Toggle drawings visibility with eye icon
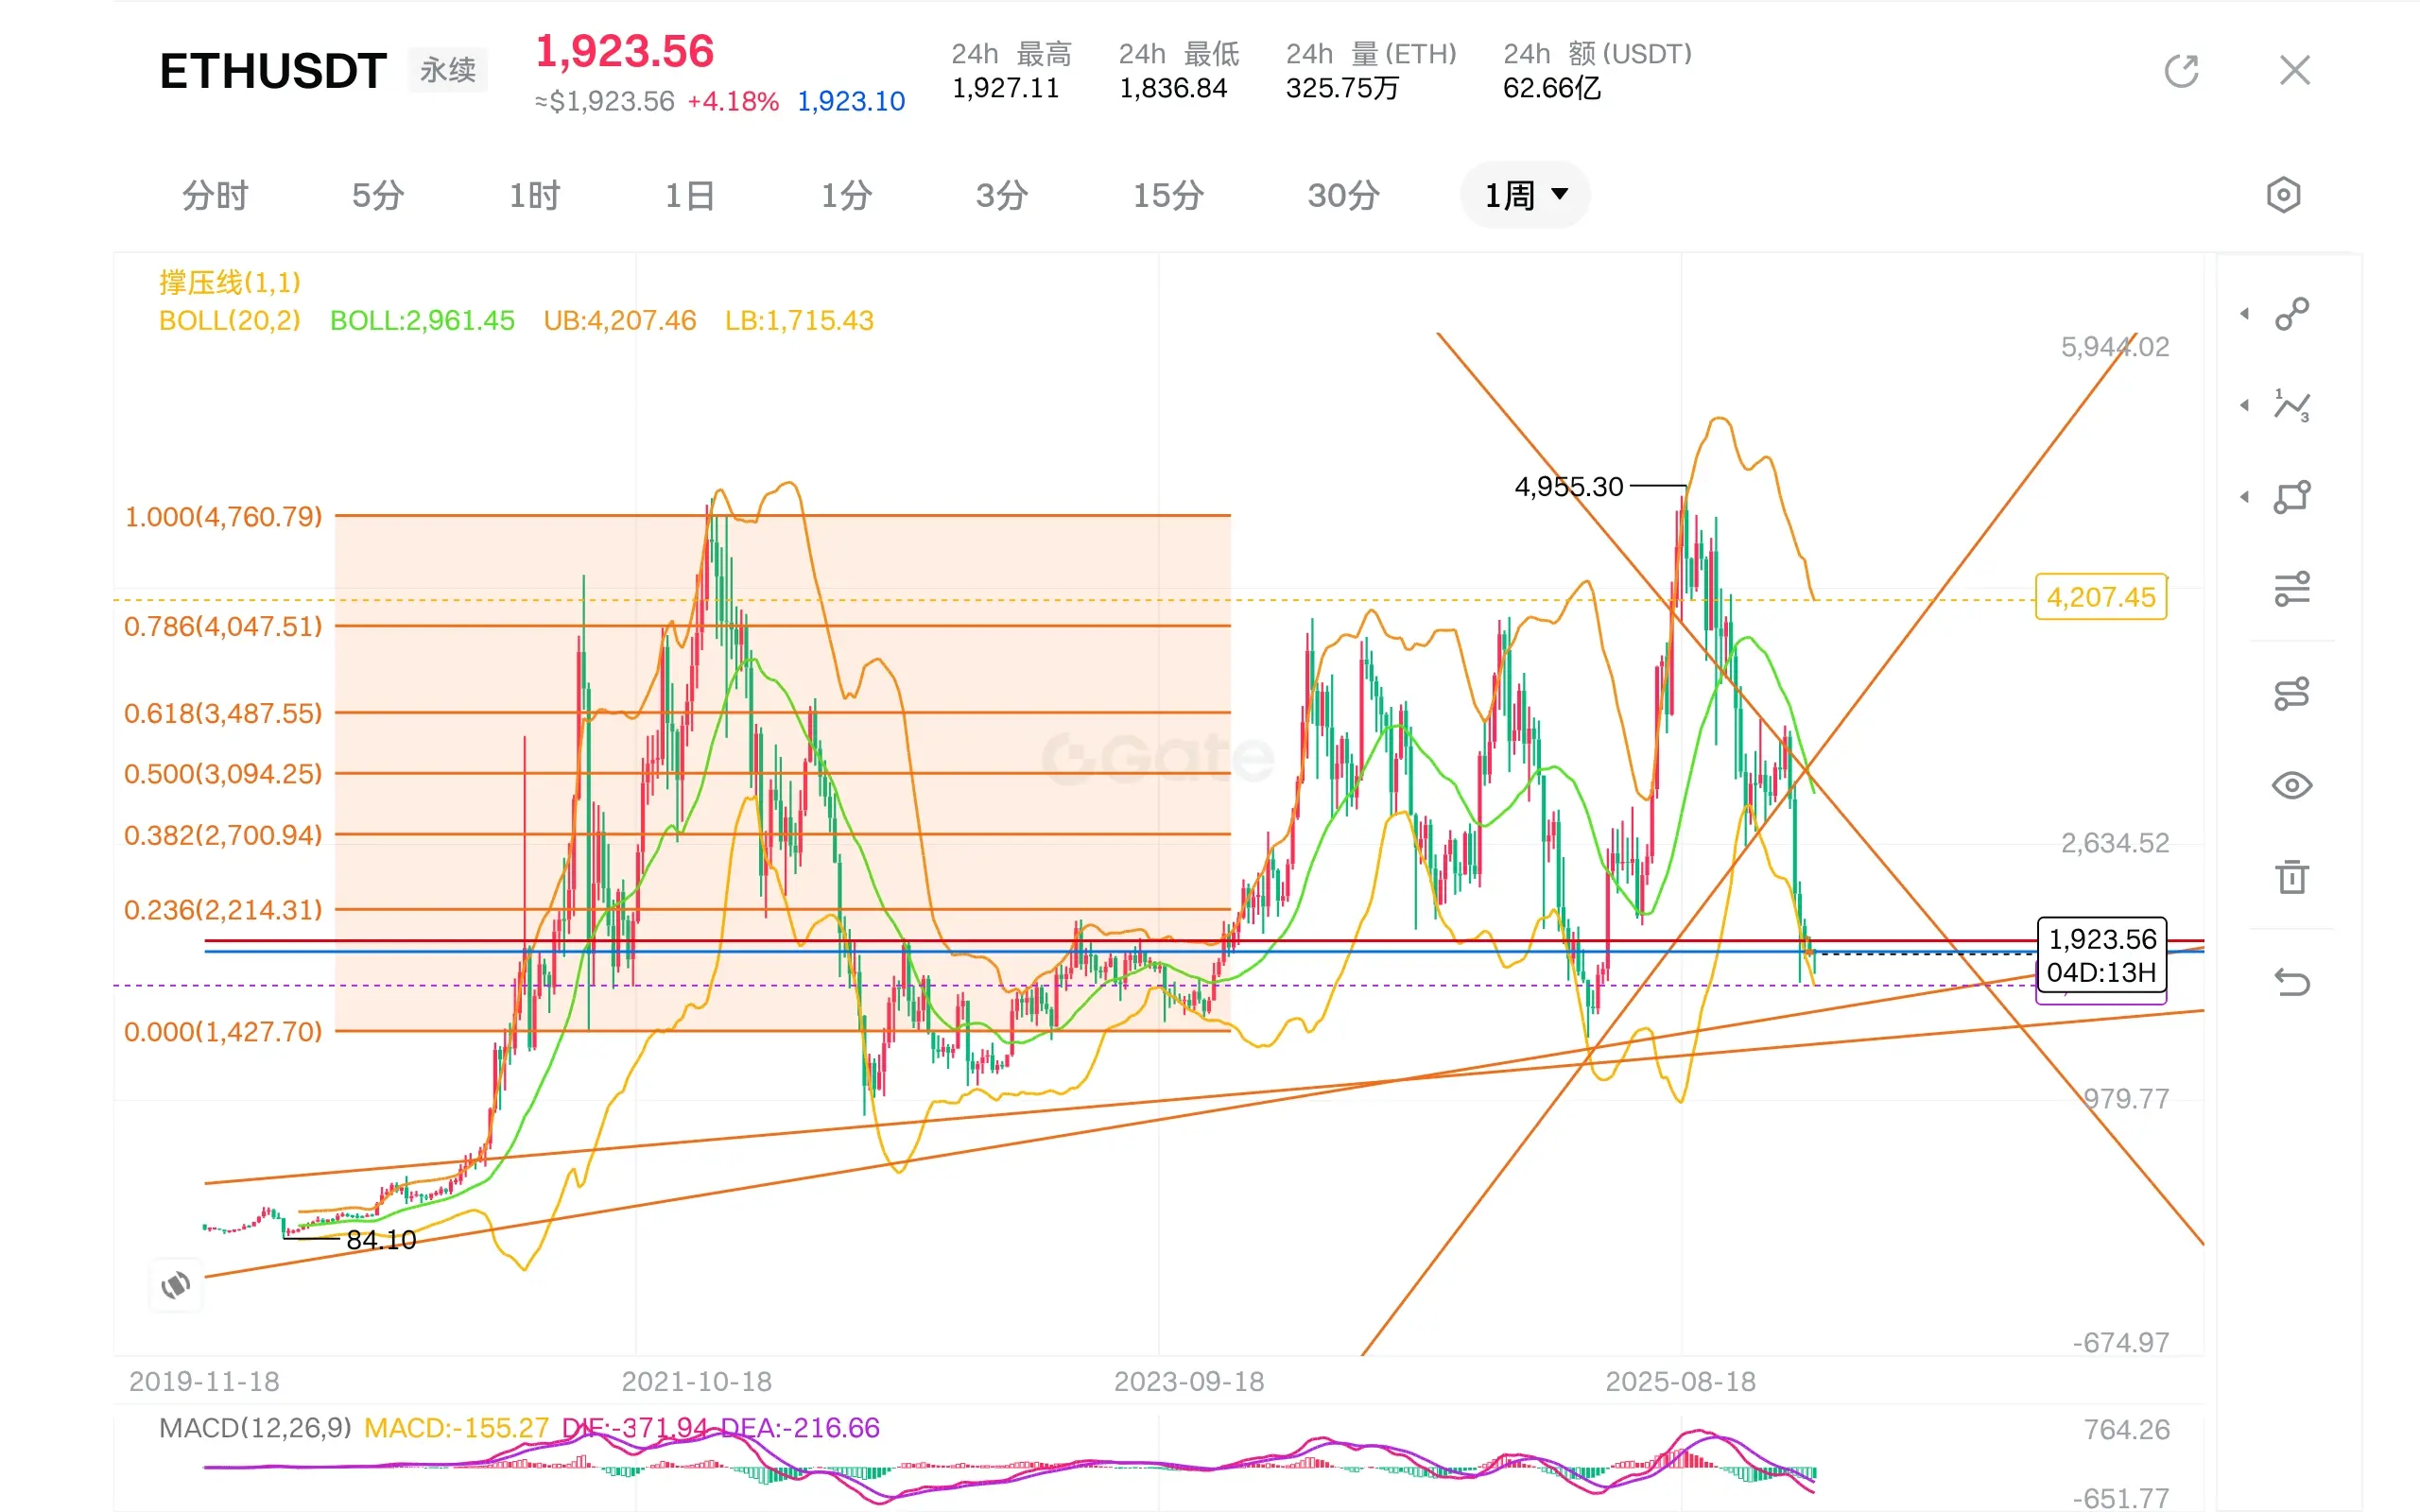This screenshot has width=2420, height=1512. click(x=2291, y=785)
